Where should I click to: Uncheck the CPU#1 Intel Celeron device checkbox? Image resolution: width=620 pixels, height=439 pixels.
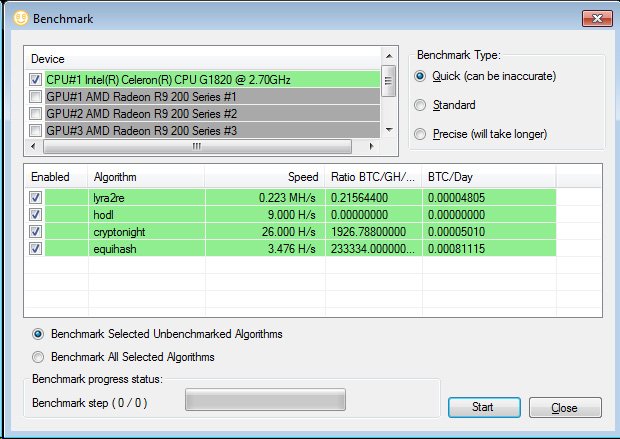coord(35,79)
